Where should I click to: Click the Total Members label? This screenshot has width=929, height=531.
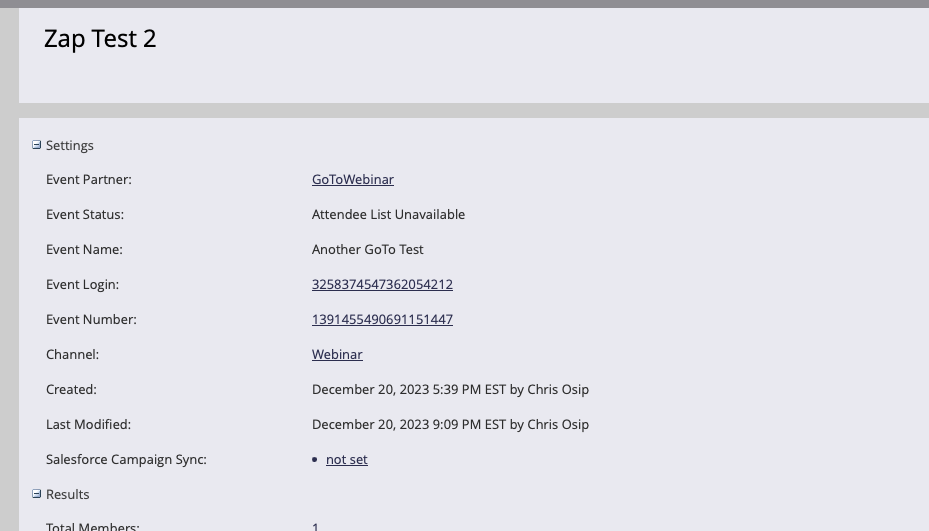click(x=93, y=526)
